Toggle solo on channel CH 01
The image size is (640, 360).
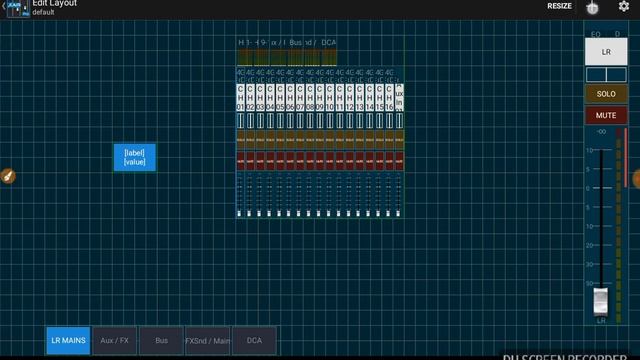(x=240, y=140)
